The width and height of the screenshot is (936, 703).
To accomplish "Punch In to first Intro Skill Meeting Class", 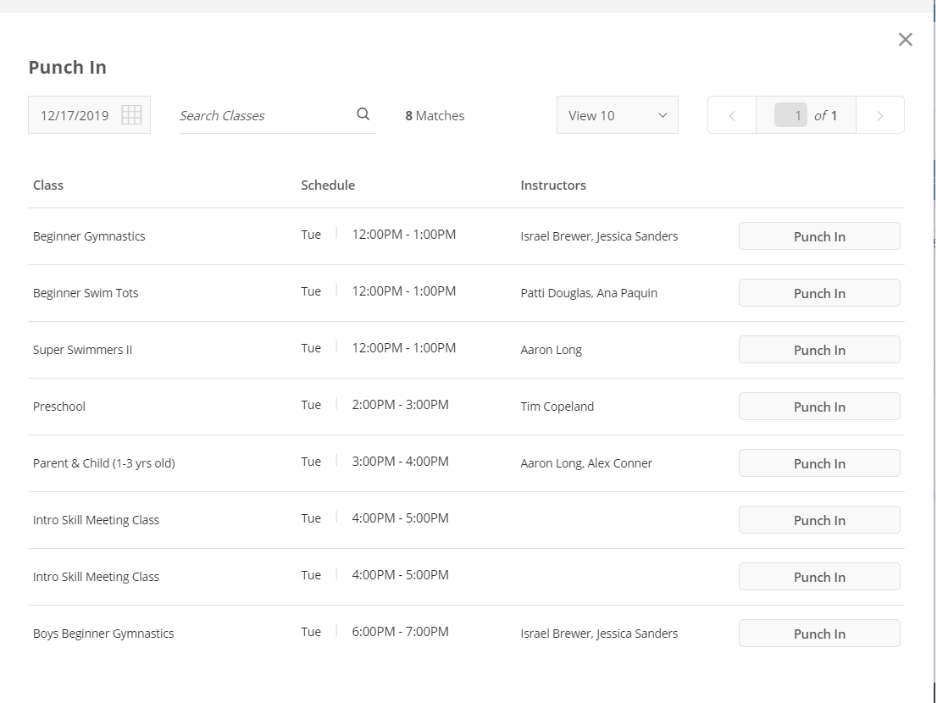I will [x=819, y=520].
